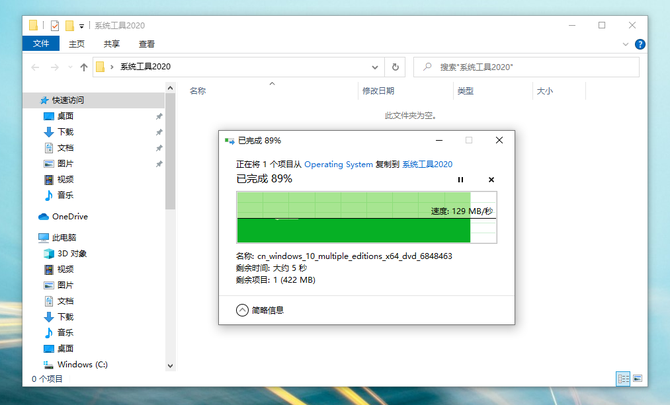Select Windows (C:) drive in sidebar
670x405 pixels.
[x=81, y=365]
